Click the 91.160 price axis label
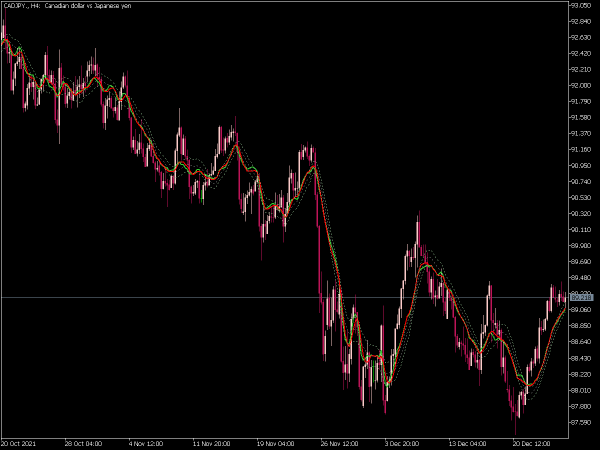Viewport: 600px width, 450px height. pyautogui.click(x=581, y=150)
